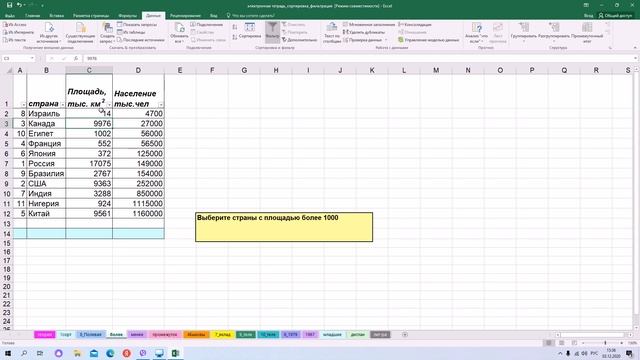
Task: Click the Вход sign-in link
Action: click(588, 16)
